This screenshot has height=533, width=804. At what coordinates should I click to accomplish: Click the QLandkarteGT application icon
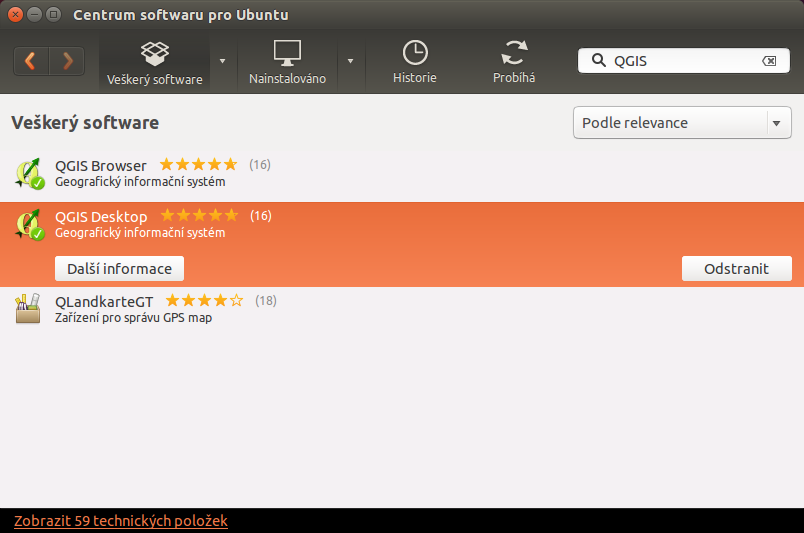tap(28, 308)
